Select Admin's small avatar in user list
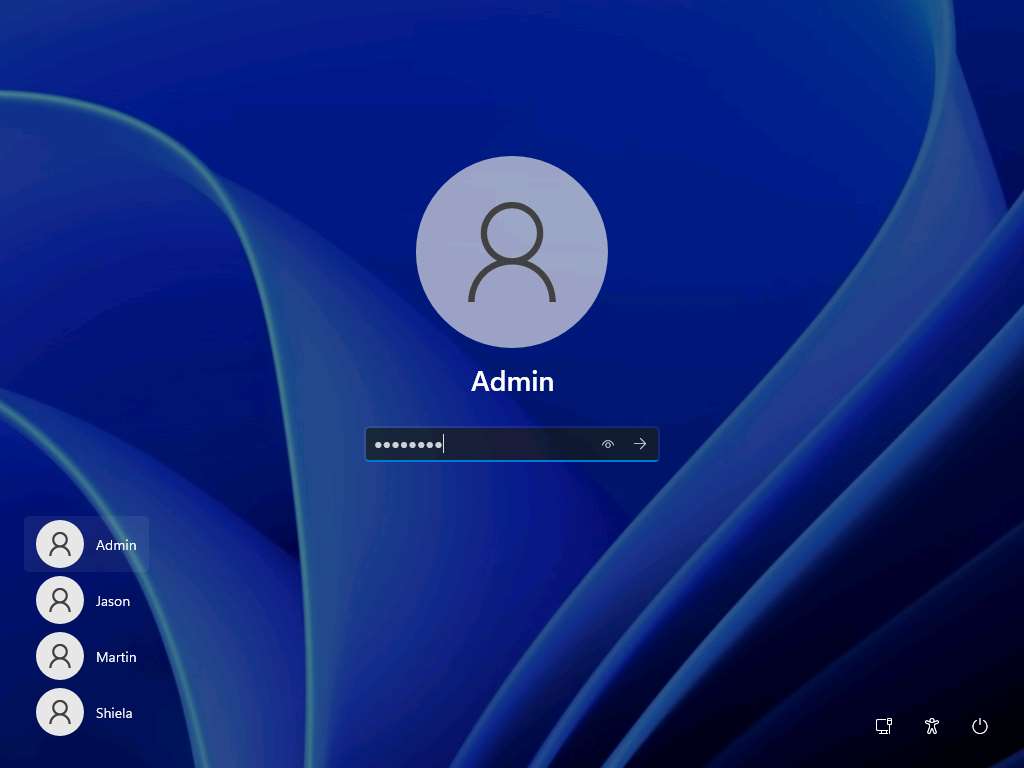Screen dimensions: 1024x768 pyautogui.click(x=60, y=545)
